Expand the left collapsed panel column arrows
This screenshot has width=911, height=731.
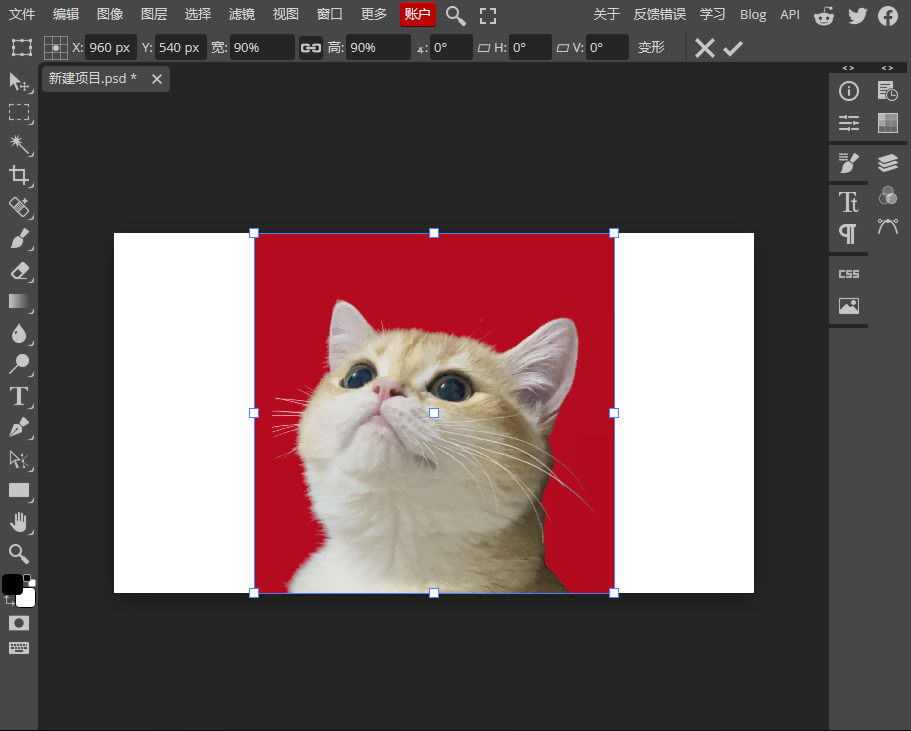click(x=848, y=68)
